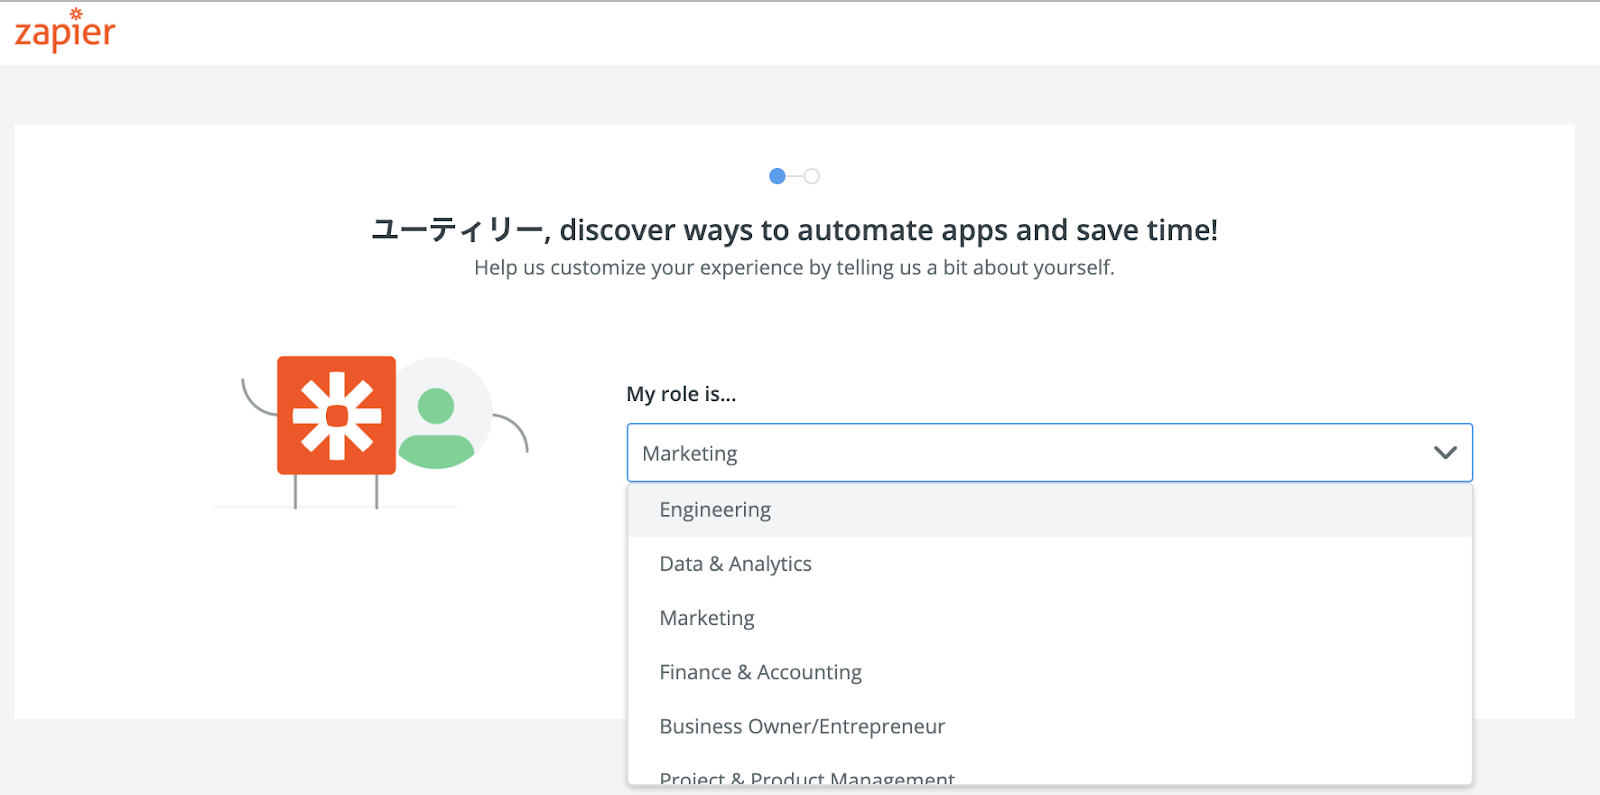Select Data & Analytics from the role list

(1050, 564)
